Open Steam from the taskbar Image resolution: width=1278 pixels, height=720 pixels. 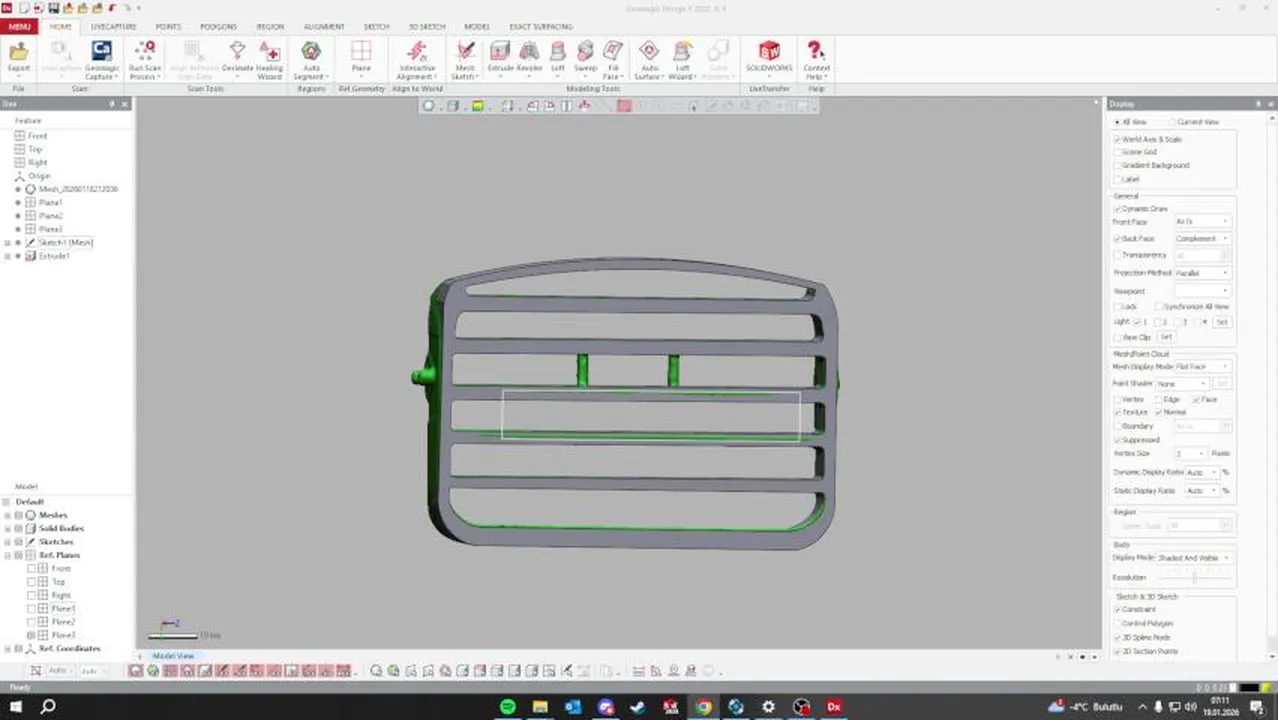point(638,706)
